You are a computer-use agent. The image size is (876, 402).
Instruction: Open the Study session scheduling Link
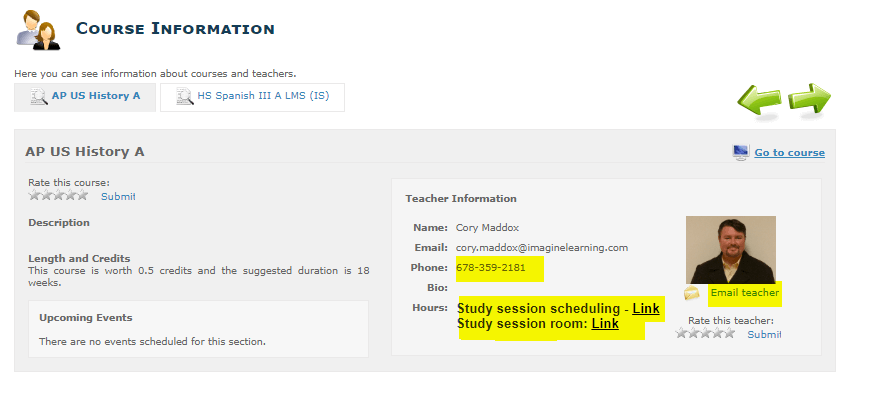[646, 309]
